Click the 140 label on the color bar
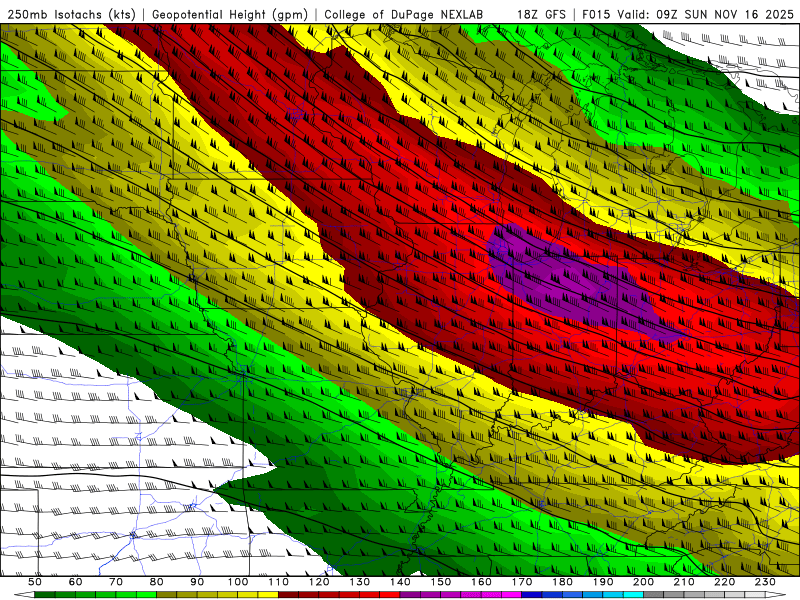This screenshot has width=800, height=600. (x=400, y=582)
